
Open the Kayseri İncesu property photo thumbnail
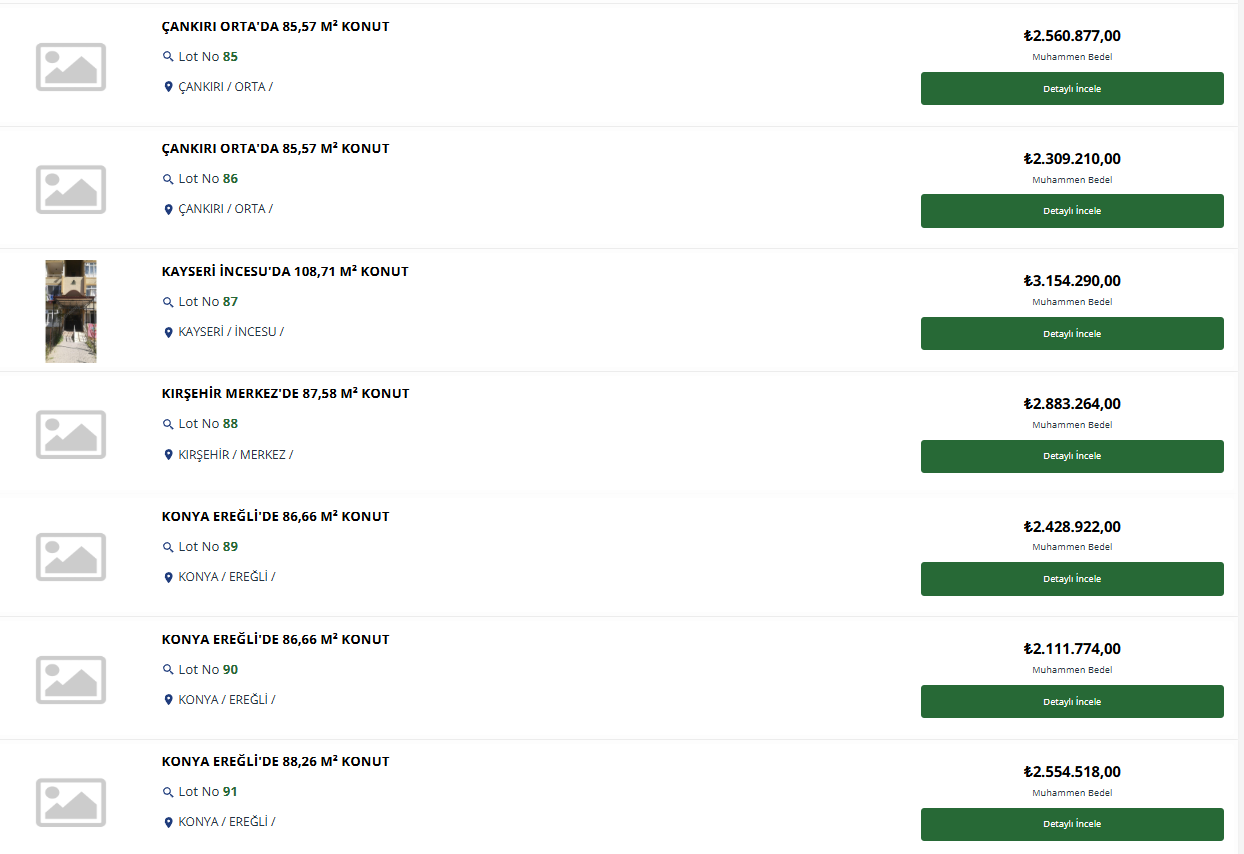(x=71, y=311)
